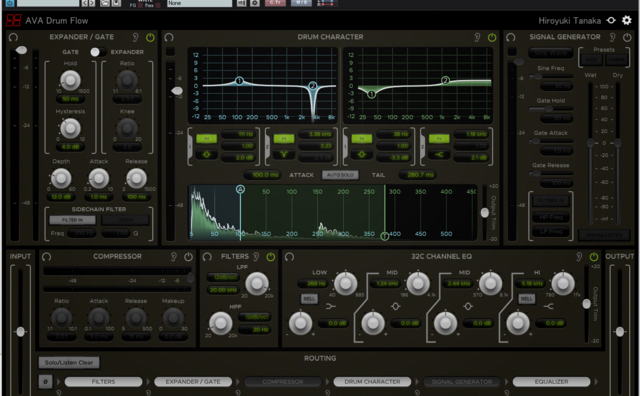The width and height of the screenshot is (640, 396).
Task: Flip the Gate/Expander mode switch
Action: [98, 52]
